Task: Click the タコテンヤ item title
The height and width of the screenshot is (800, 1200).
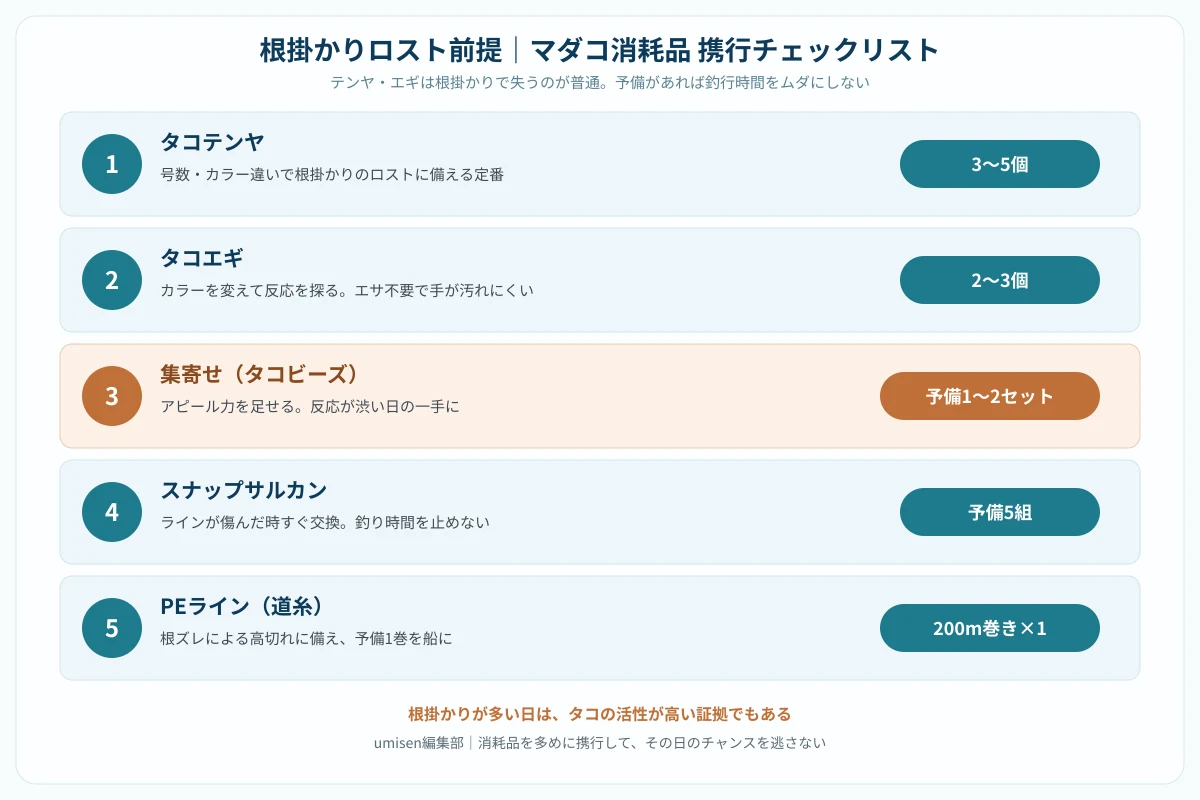Action: click(212, 143)
